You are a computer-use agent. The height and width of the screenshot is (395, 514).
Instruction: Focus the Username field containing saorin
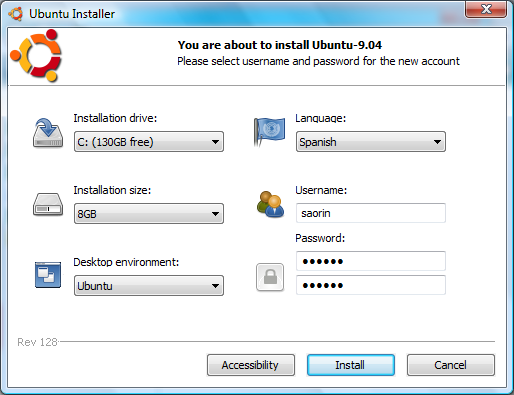point(371,213)
